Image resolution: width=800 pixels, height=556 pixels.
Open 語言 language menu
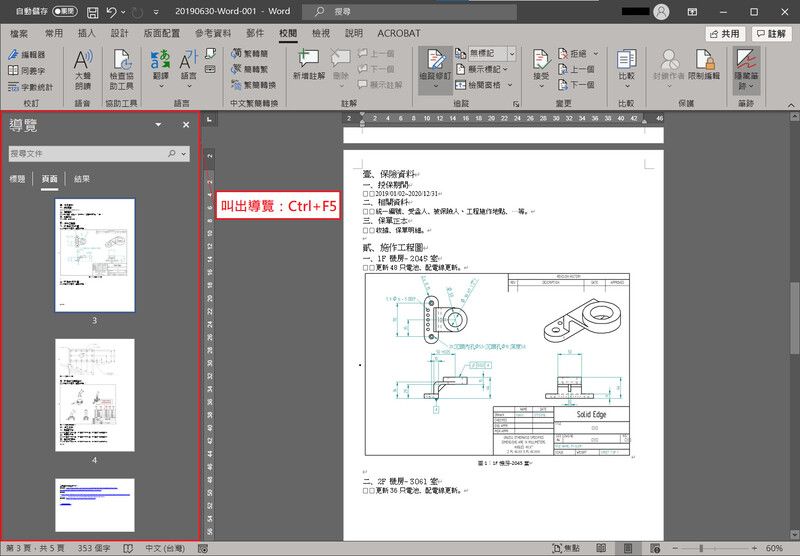(x=188, y=69)
